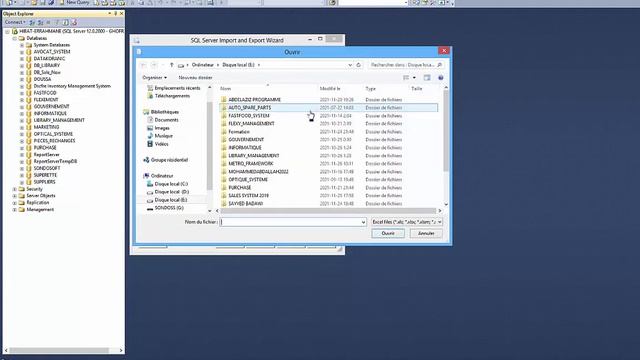
Task: Click the Ordinateur icon in navigation pane
Action: (x=146, y=176)
